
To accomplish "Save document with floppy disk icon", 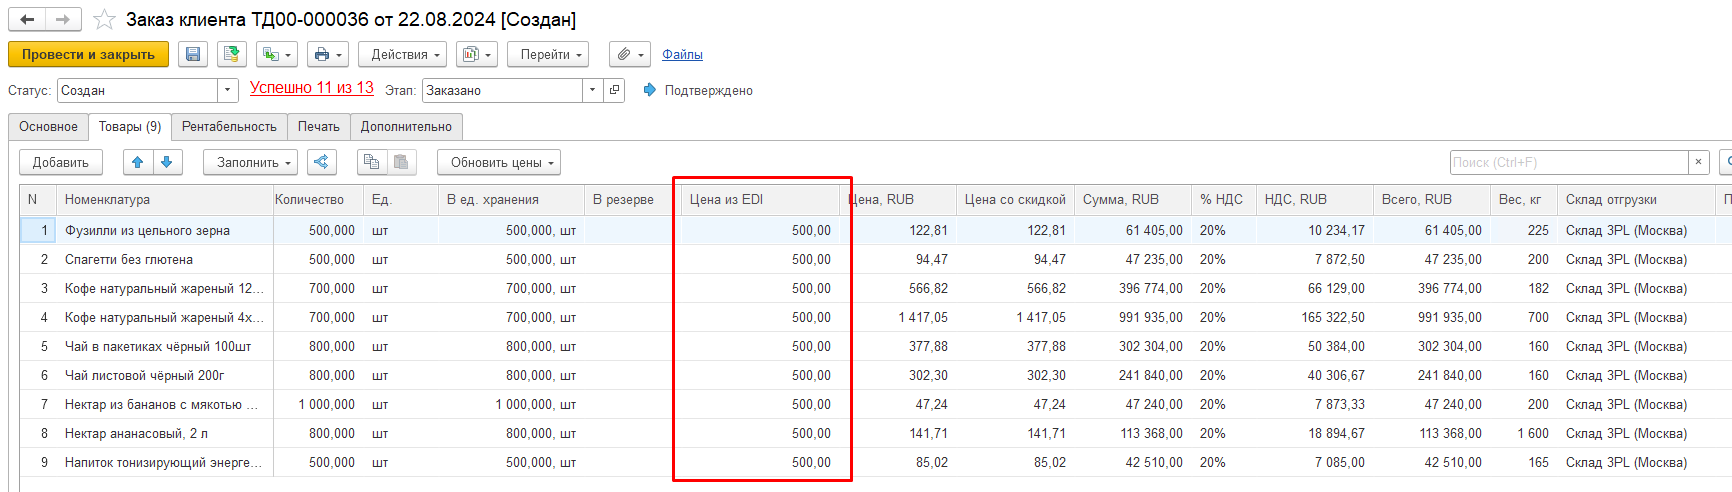I will 193,54.
